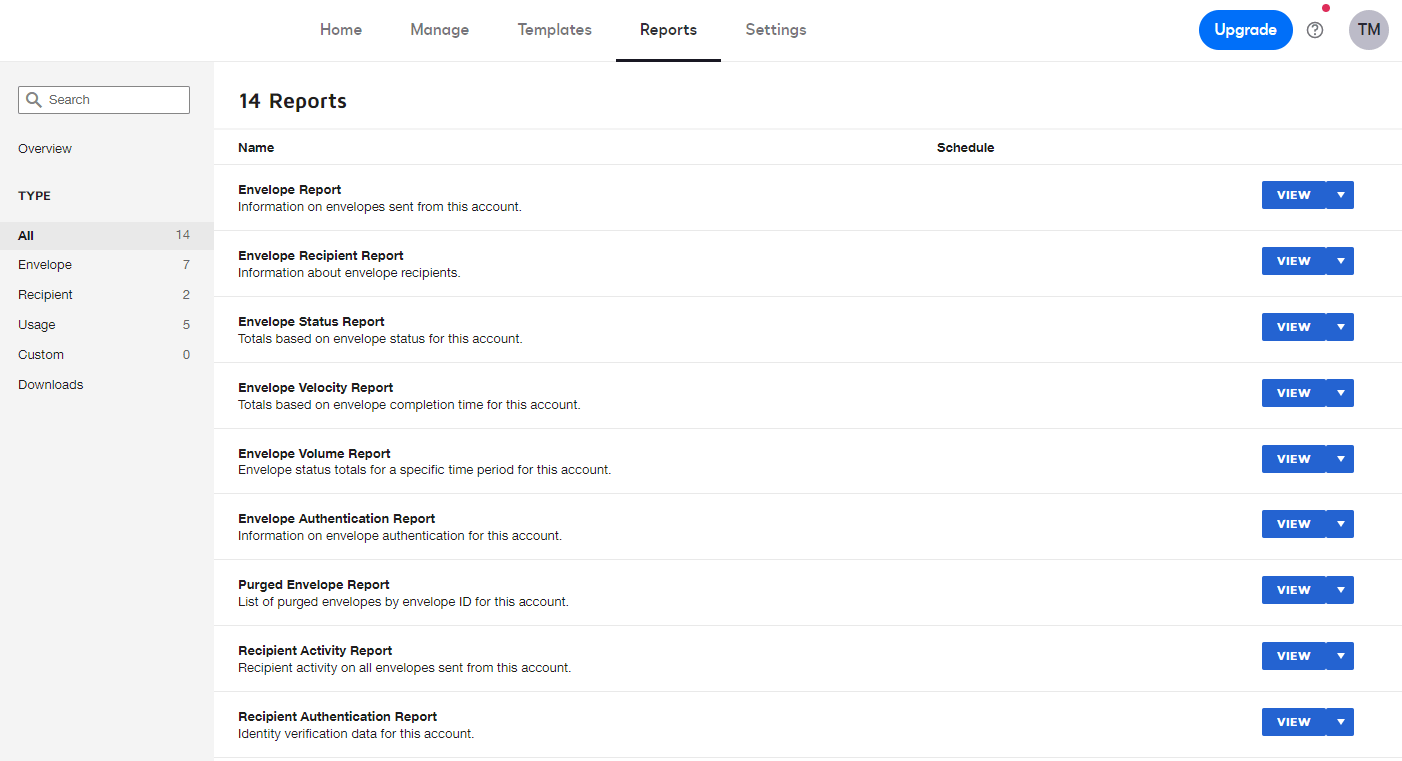Open the Manage tab

point(439,30)
